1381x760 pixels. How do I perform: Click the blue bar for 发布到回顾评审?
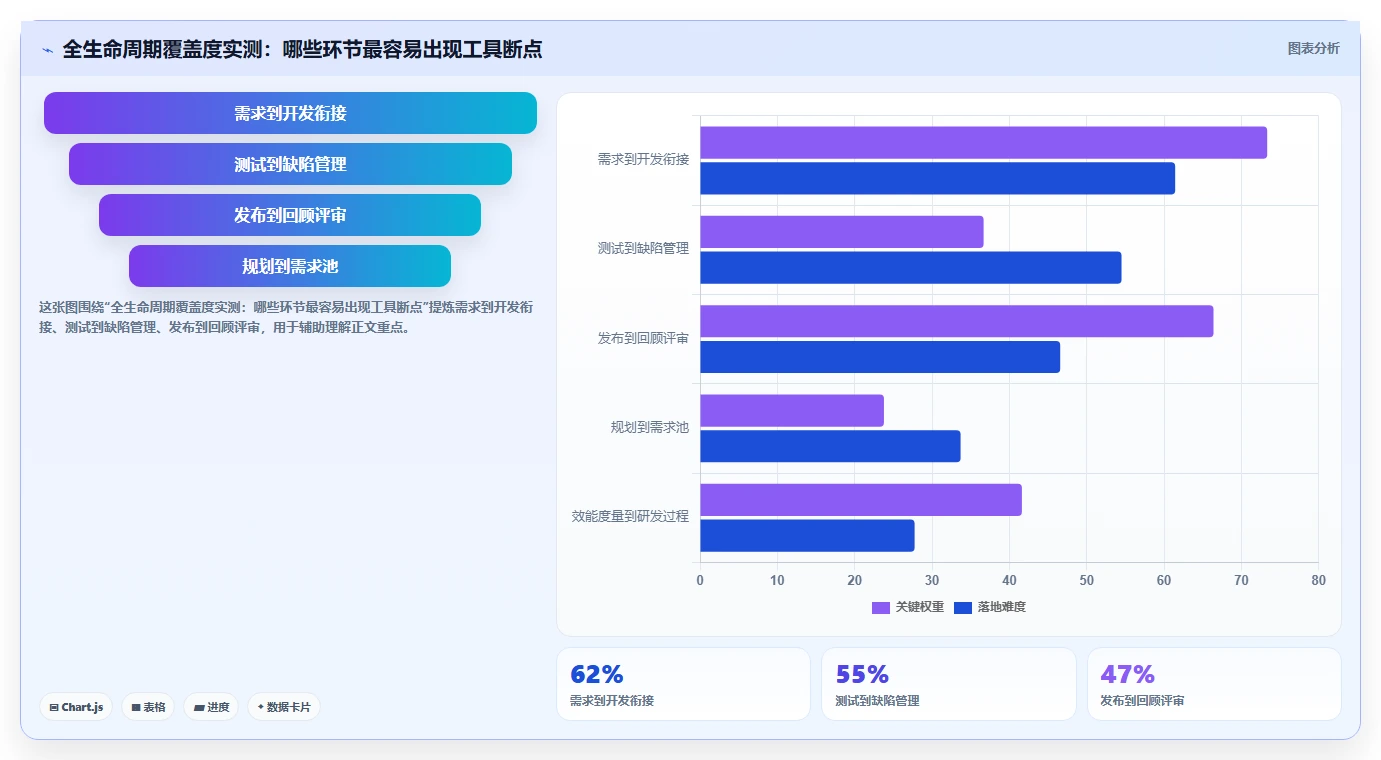(x=880, y=357)
